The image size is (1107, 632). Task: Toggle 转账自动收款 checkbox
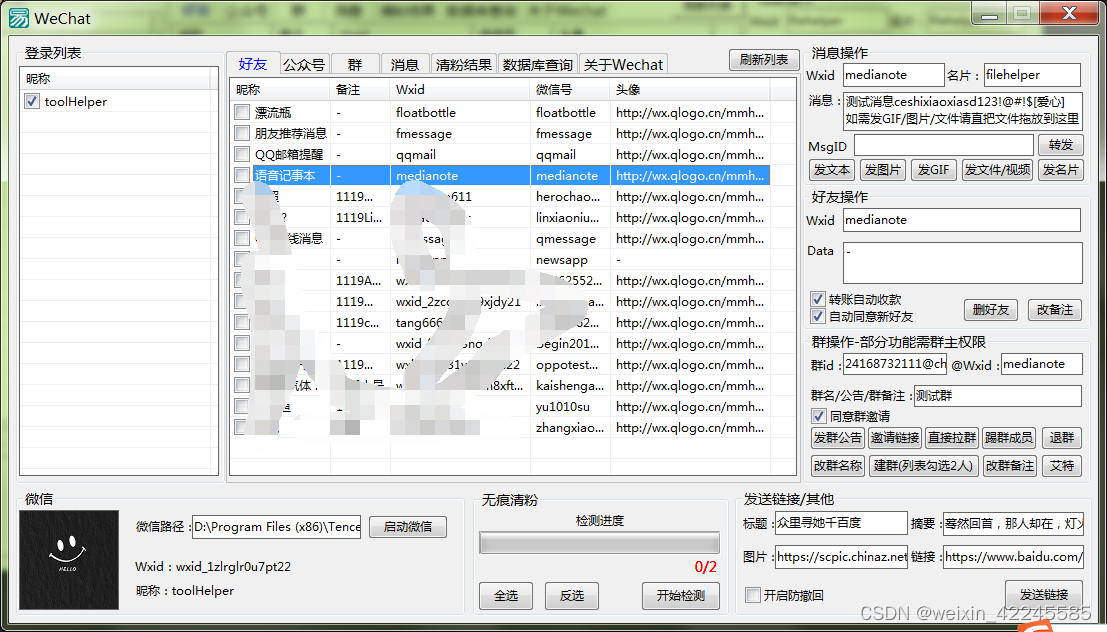(818, 299)
